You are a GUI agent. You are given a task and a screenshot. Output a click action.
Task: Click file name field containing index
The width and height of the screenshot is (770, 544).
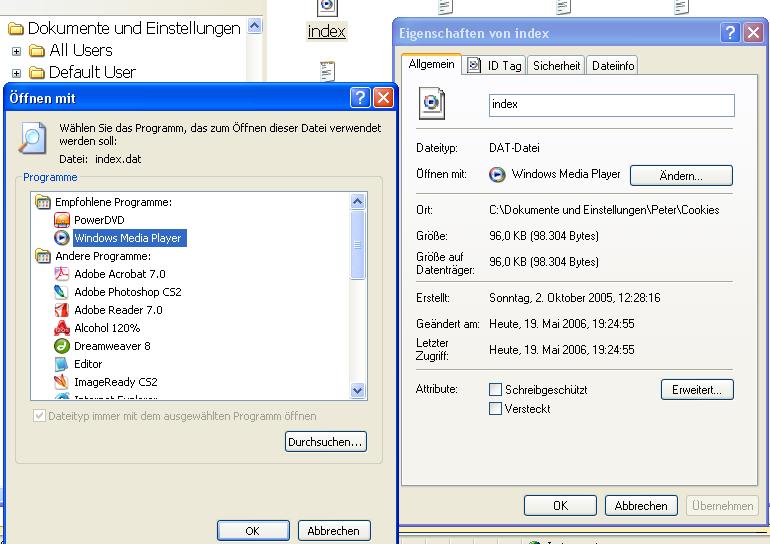pyautogui.click(x=612, y=105)
